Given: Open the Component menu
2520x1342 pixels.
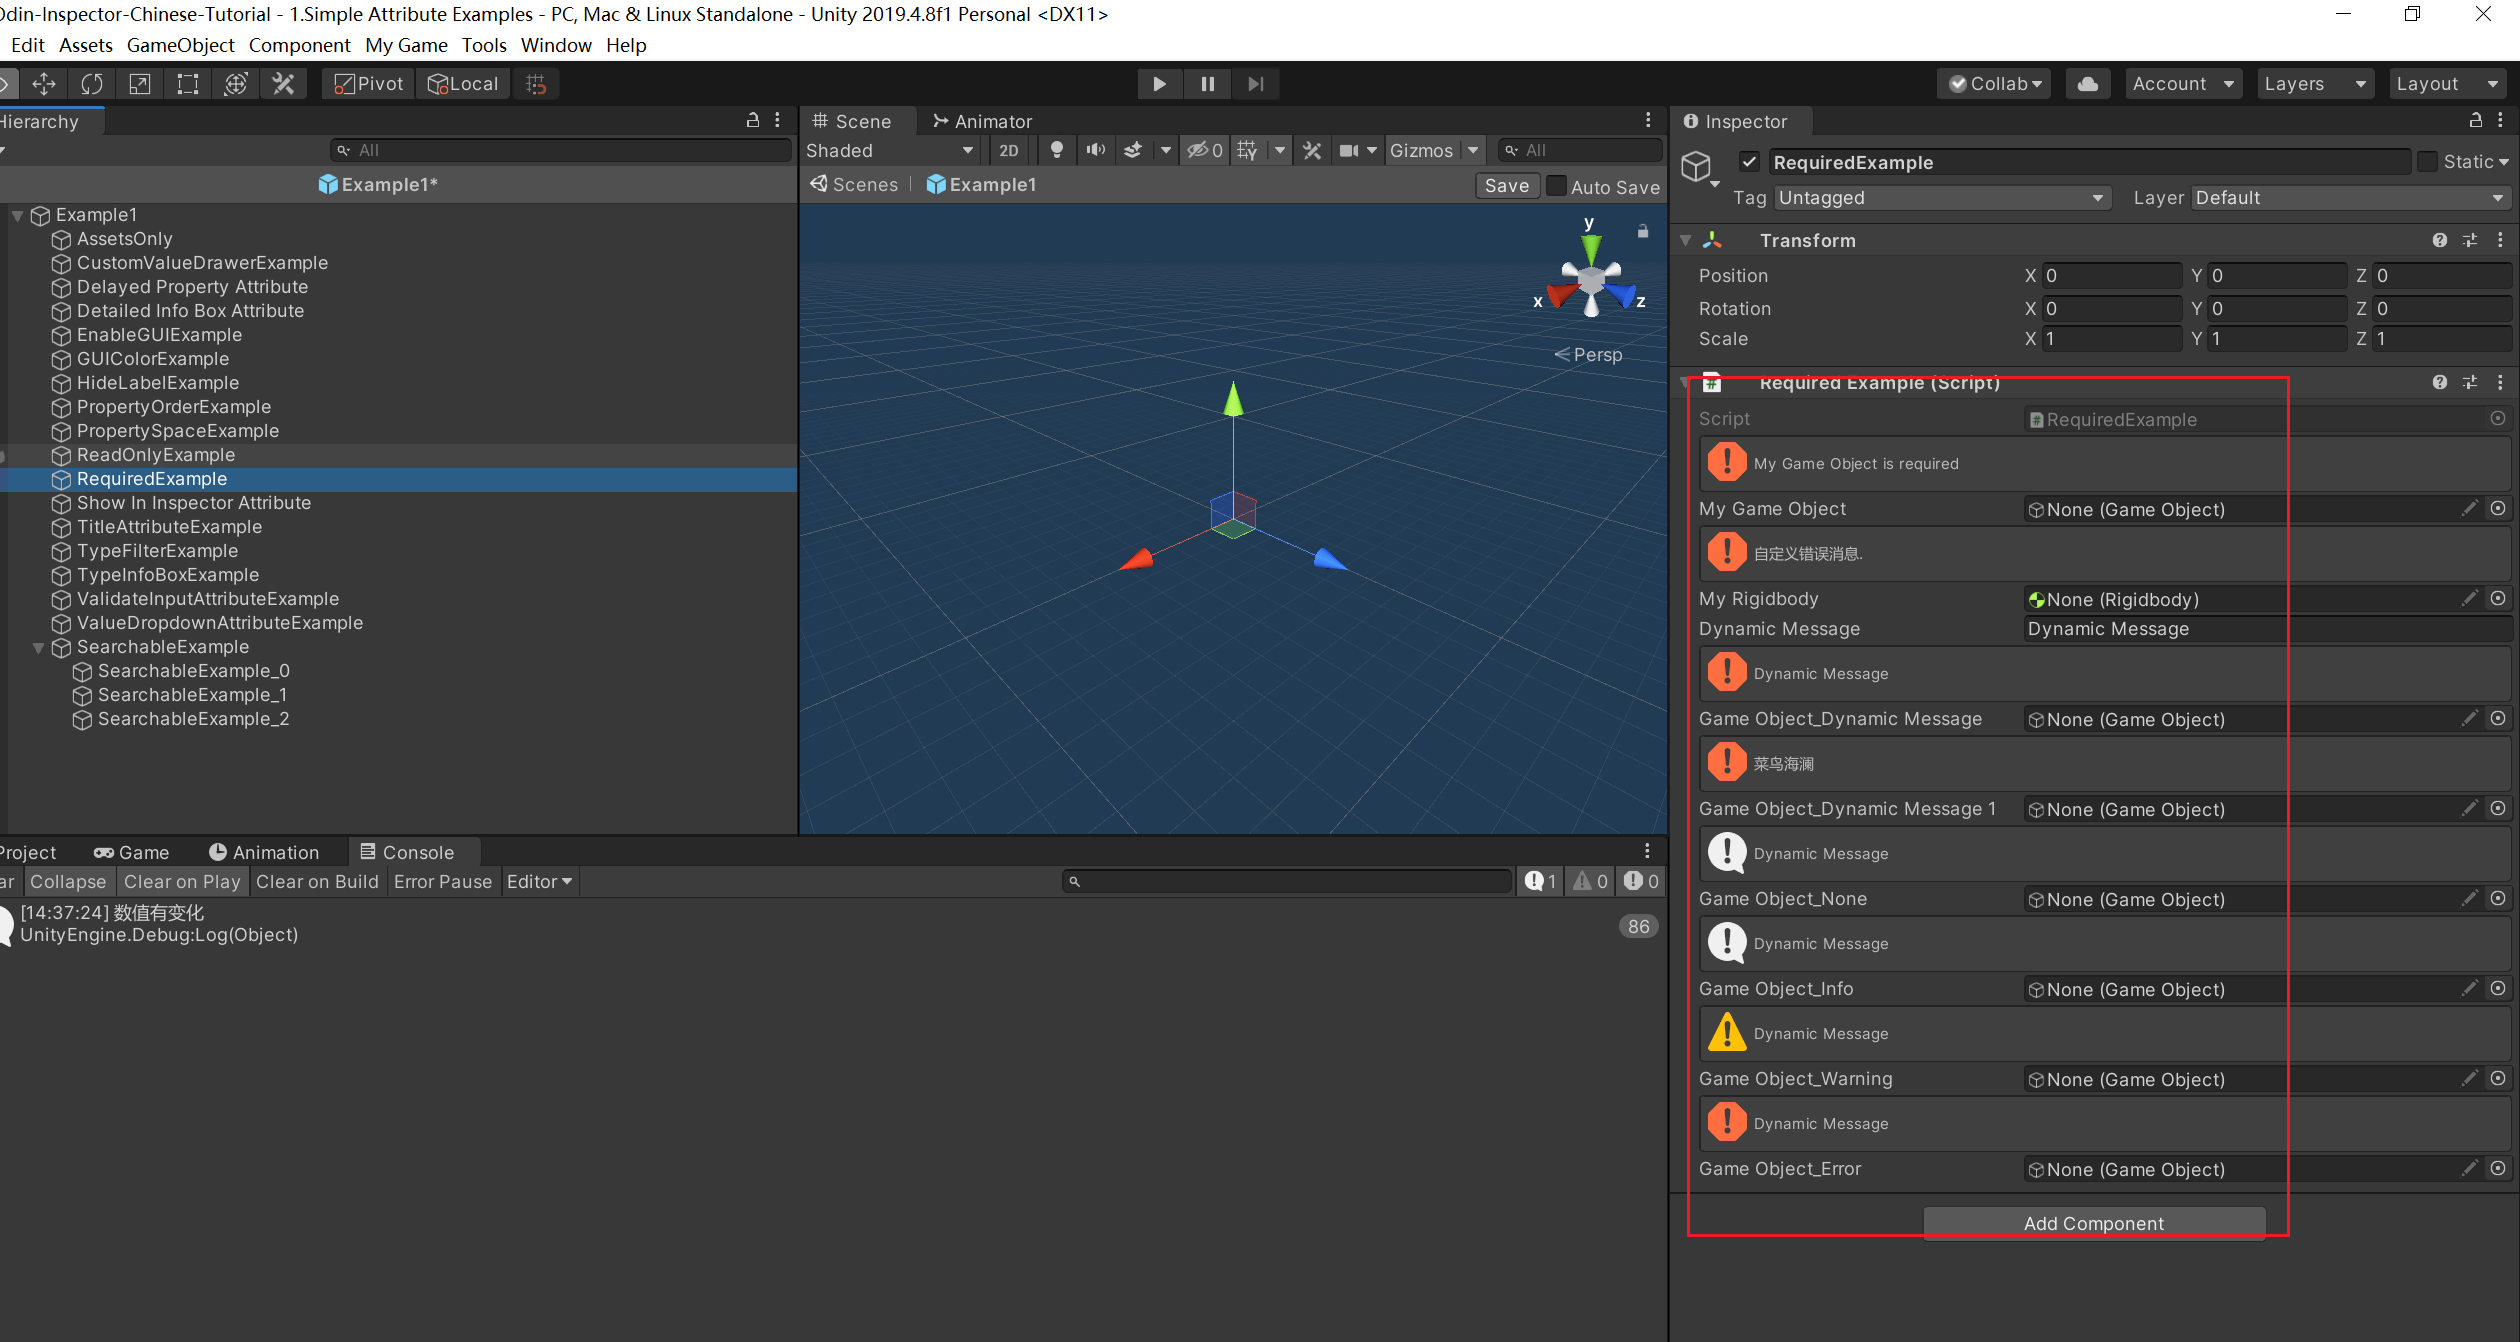Looking at the screenshot, I should pyautogui.click(x=299, y=45).
